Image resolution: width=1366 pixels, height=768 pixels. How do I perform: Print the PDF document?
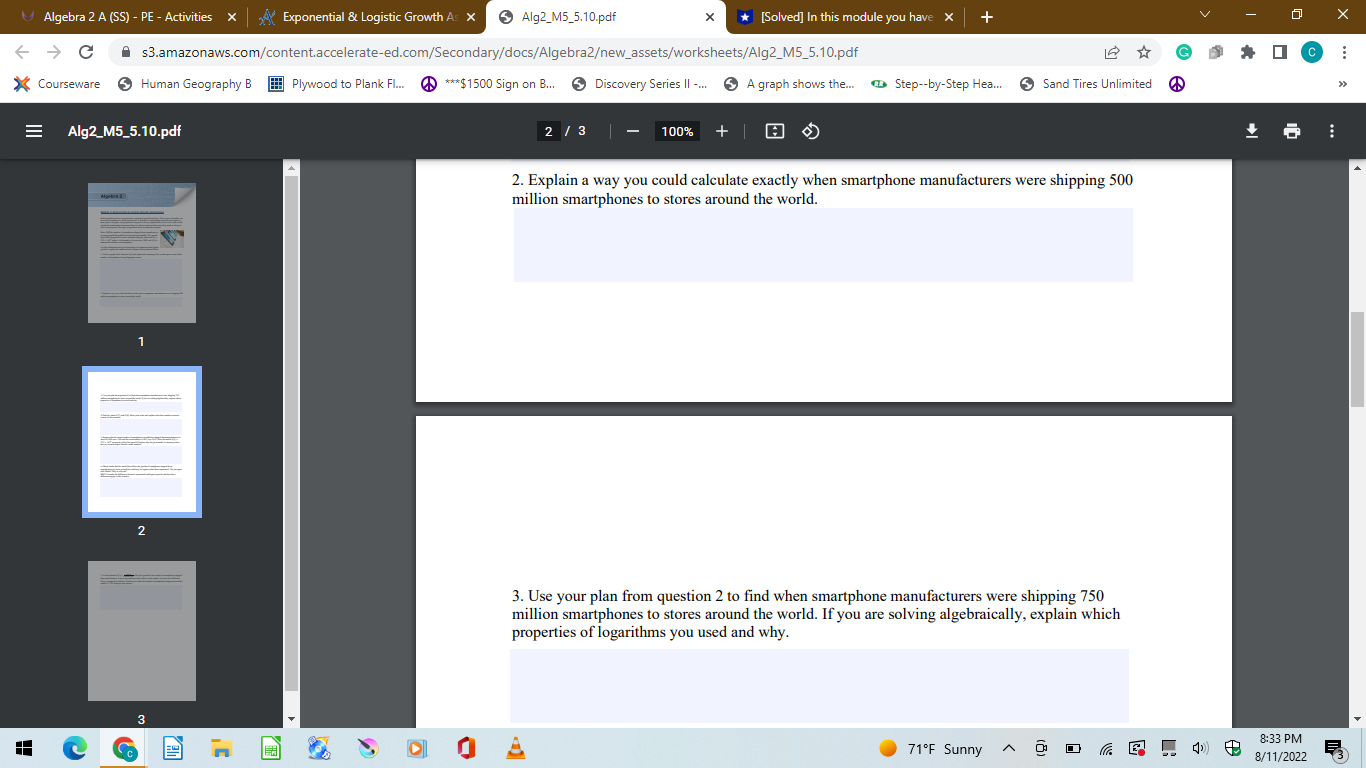[1292, 131]
